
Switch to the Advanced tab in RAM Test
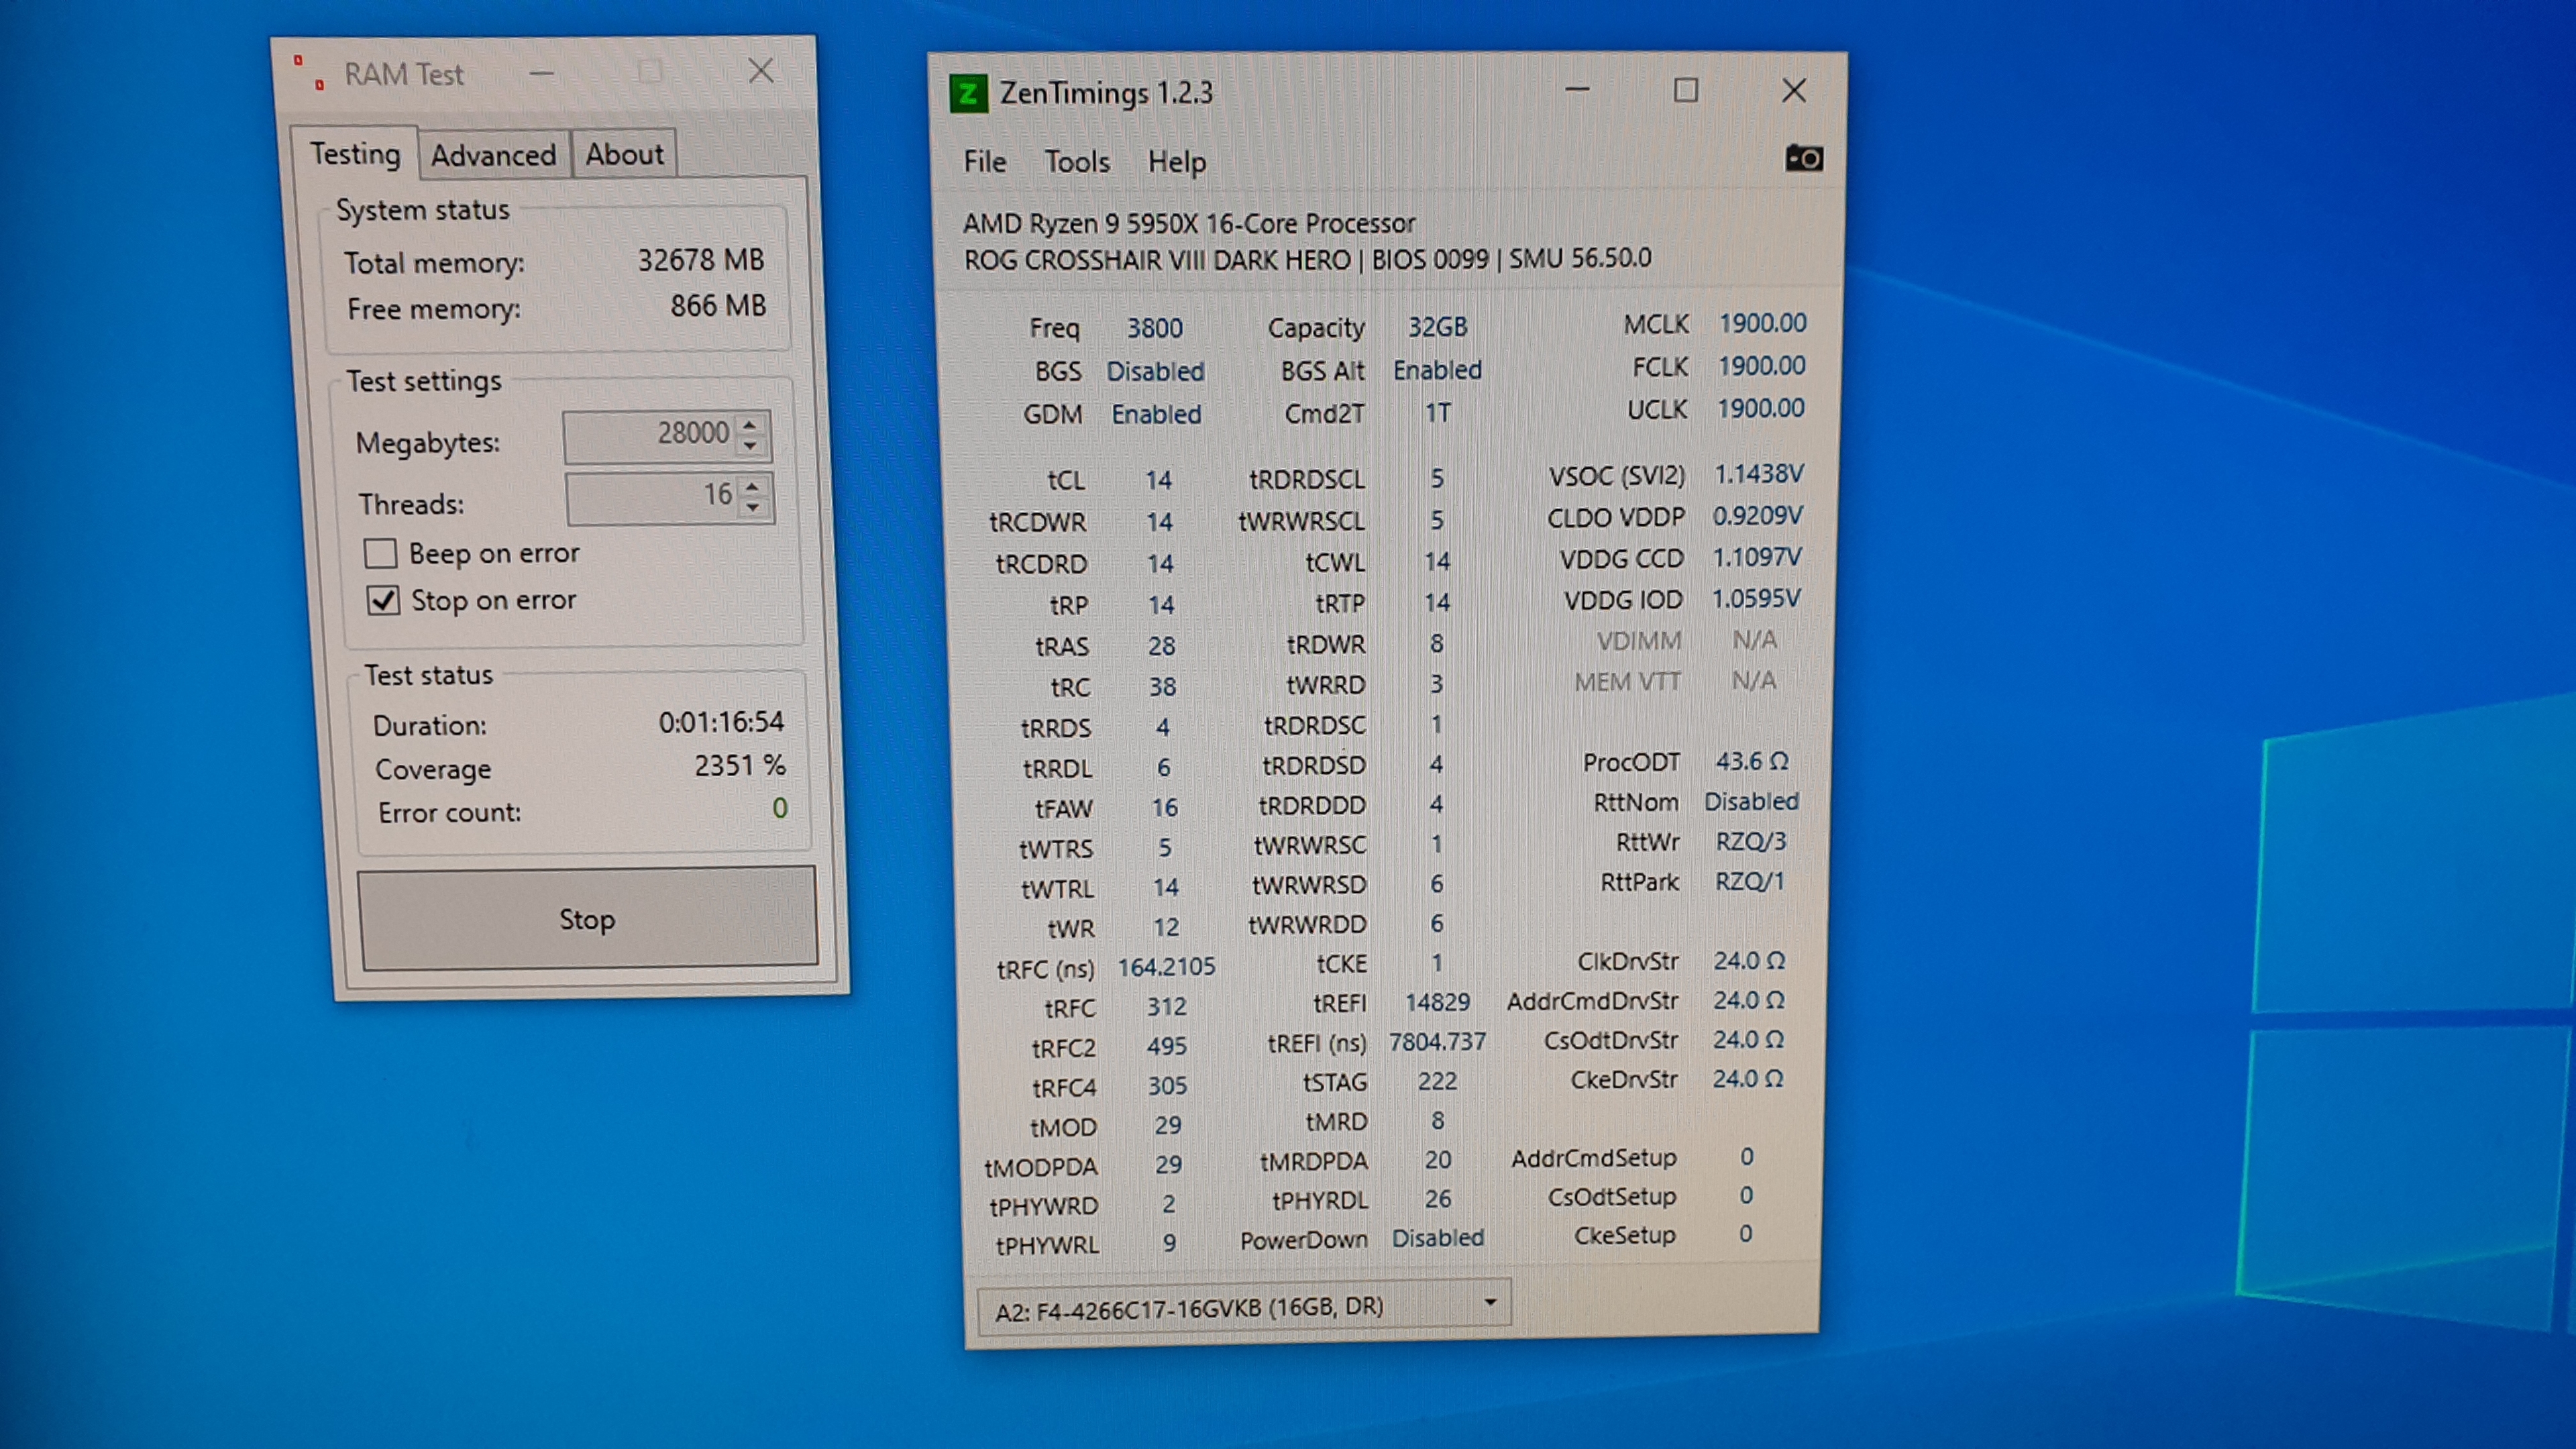coord(493,155)
